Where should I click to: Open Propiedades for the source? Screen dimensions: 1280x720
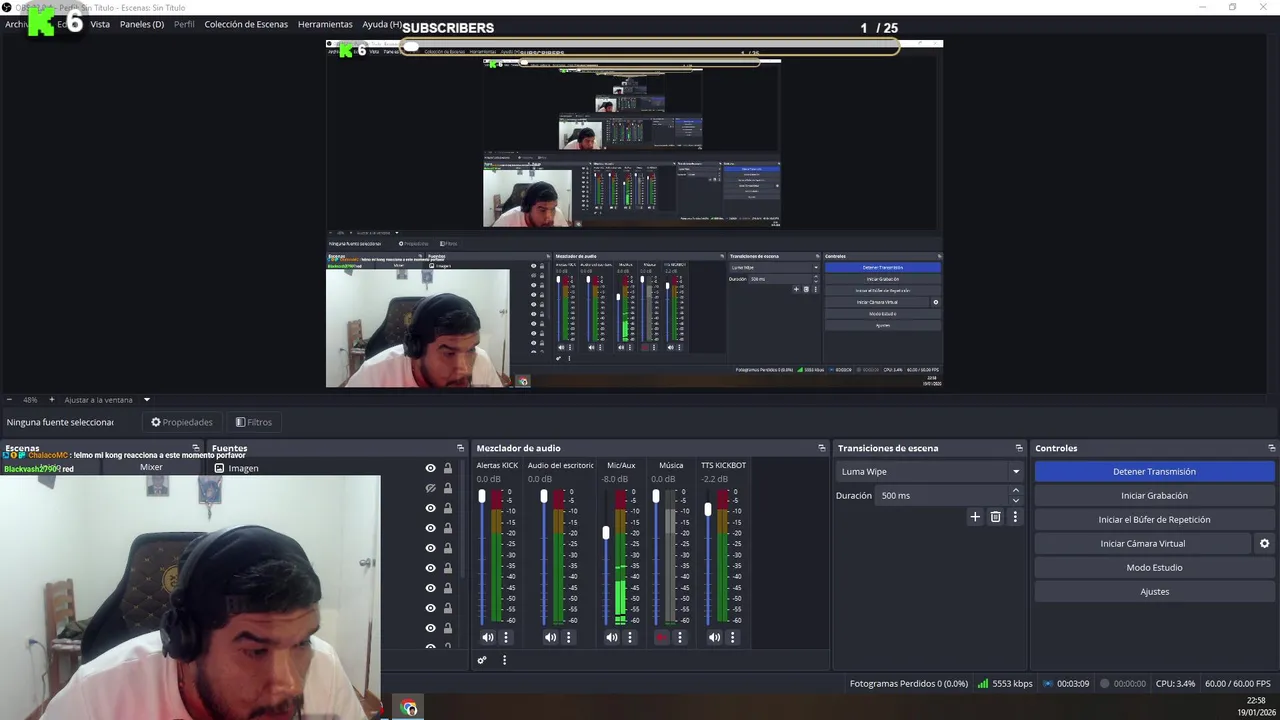coord(182,422)
